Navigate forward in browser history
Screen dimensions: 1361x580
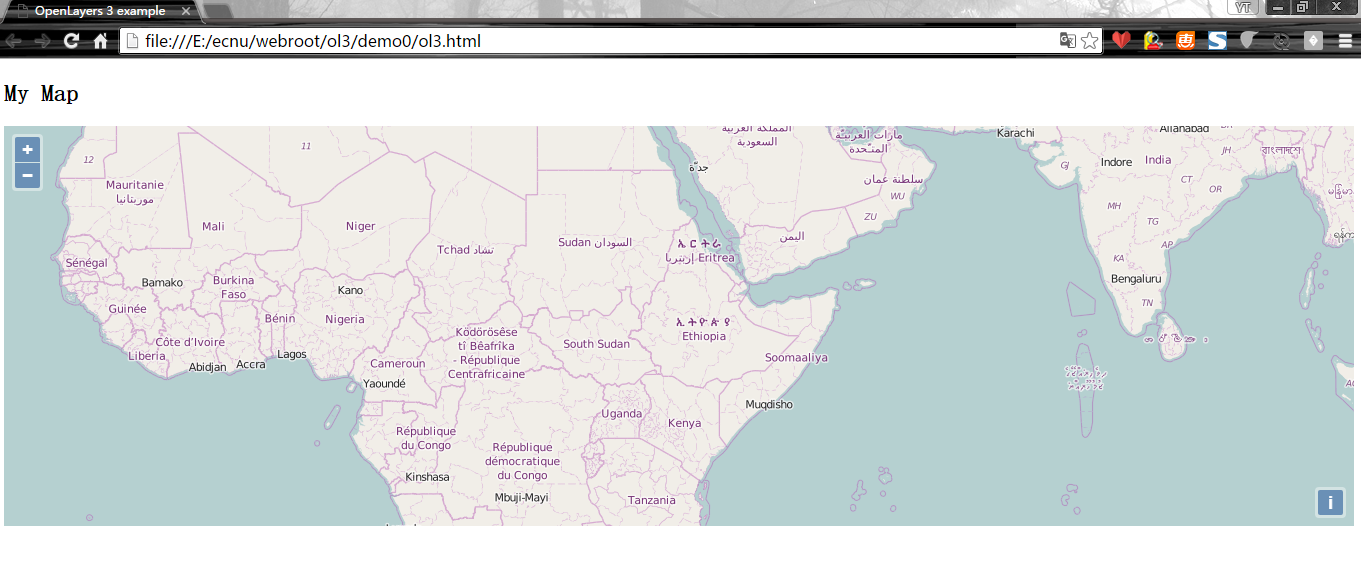click(42, 41)
